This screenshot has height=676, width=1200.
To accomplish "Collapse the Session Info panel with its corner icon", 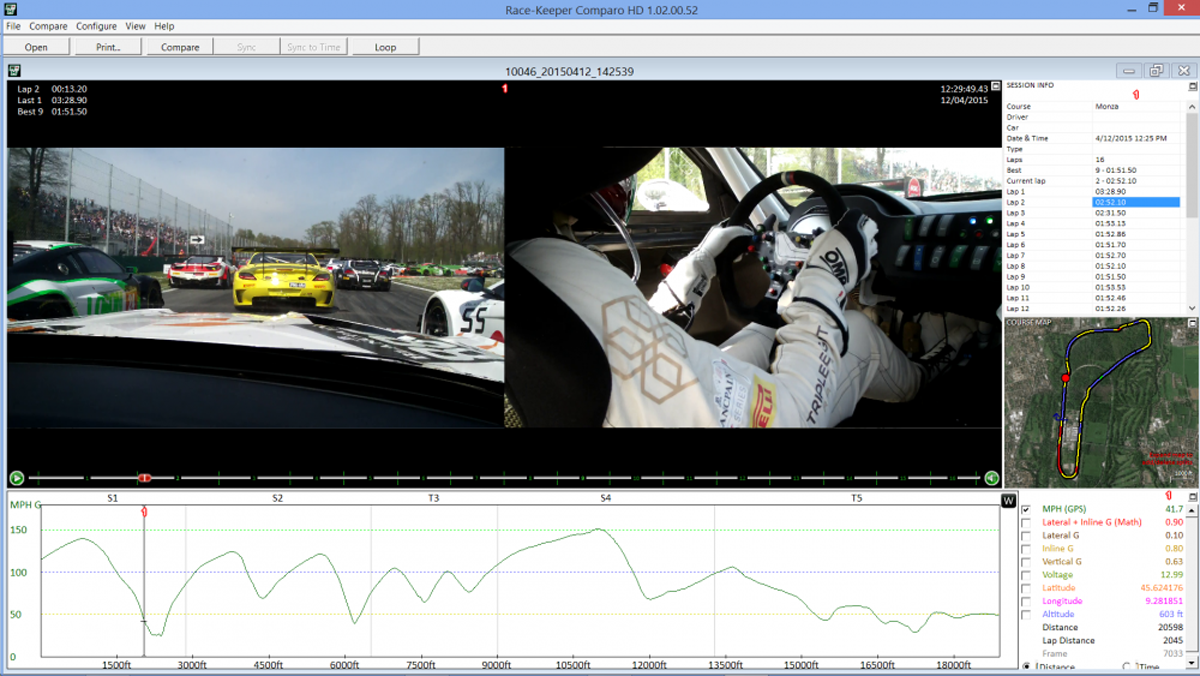I will tap(1192, 86).
